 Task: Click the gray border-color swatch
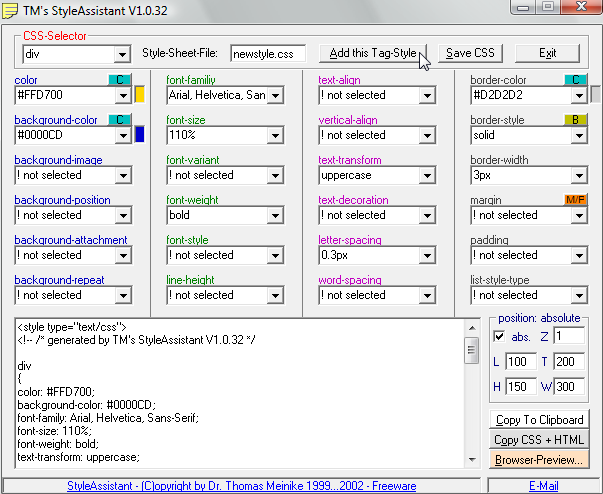click(x=595, y=95)
